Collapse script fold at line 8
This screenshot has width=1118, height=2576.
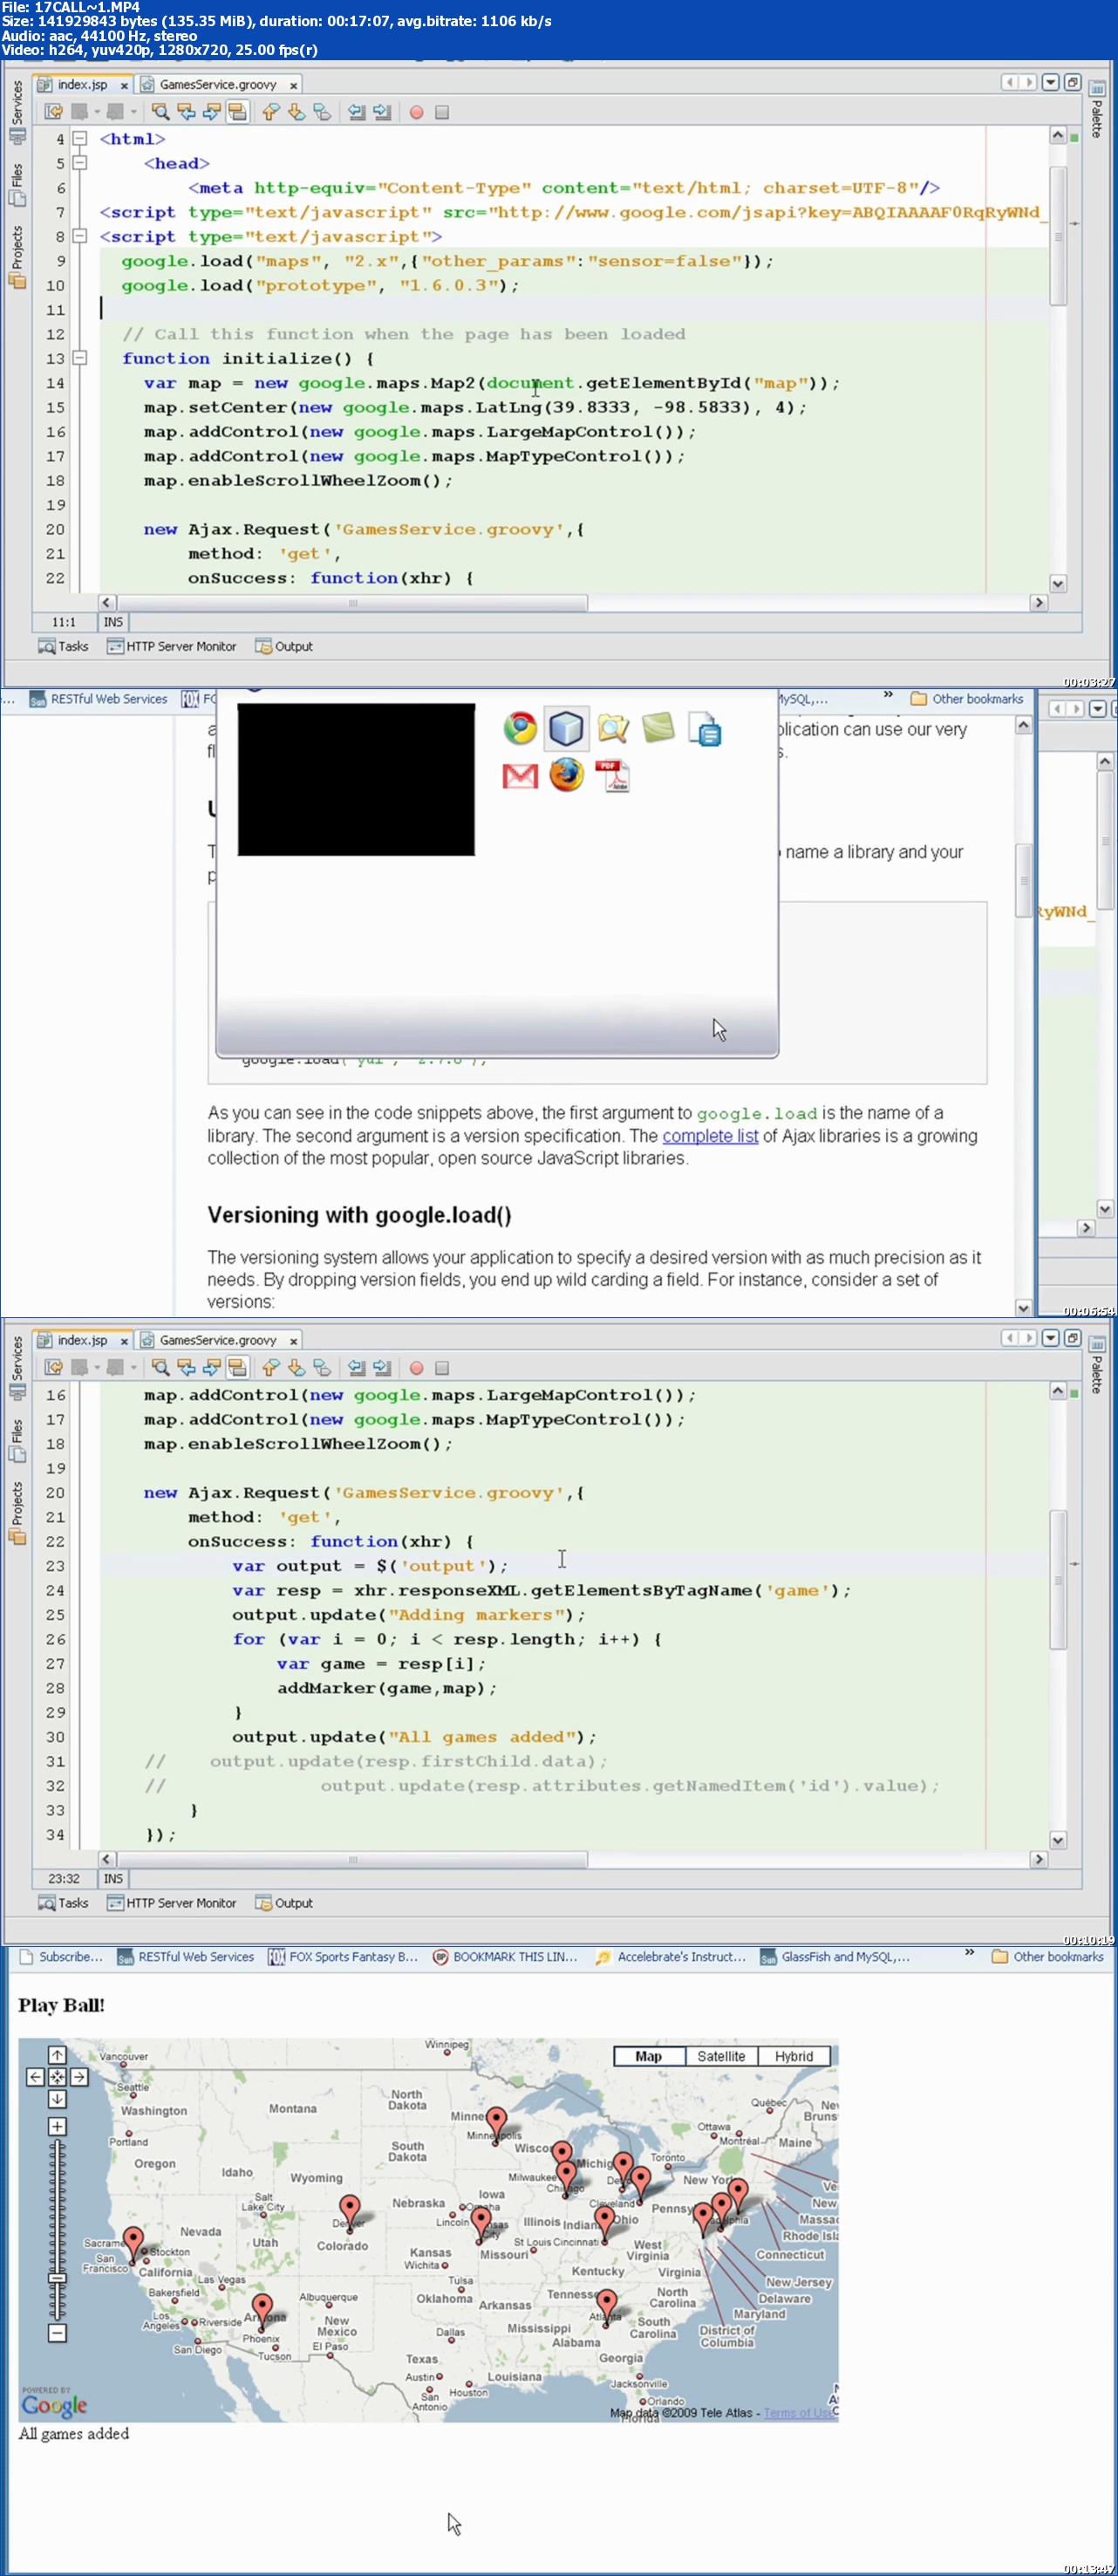80,236
